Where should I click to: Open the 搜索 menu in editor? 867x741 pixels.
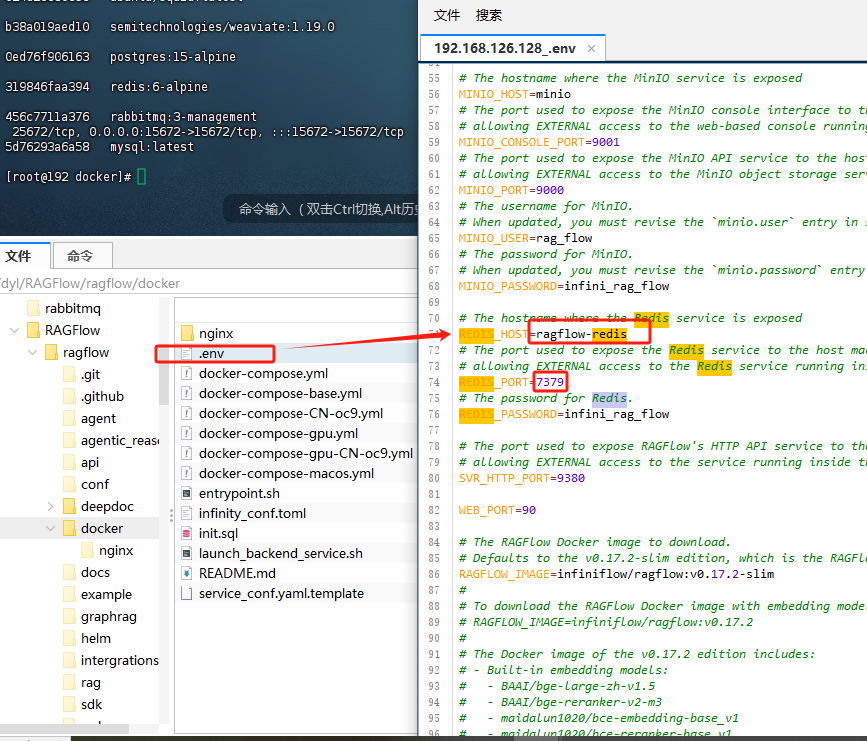489,15
